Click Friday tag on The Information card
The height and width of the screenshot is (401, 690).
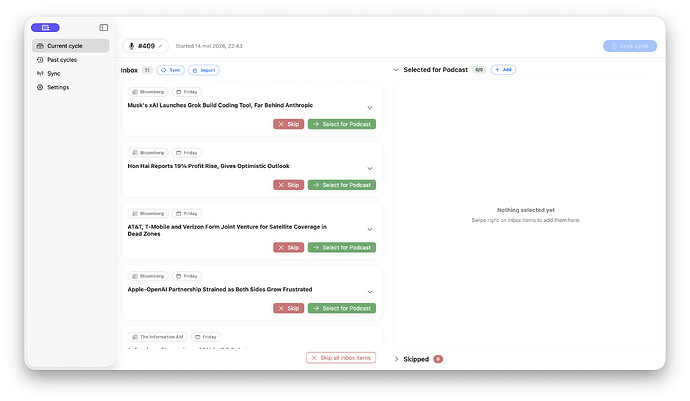(x=206, y=337)
